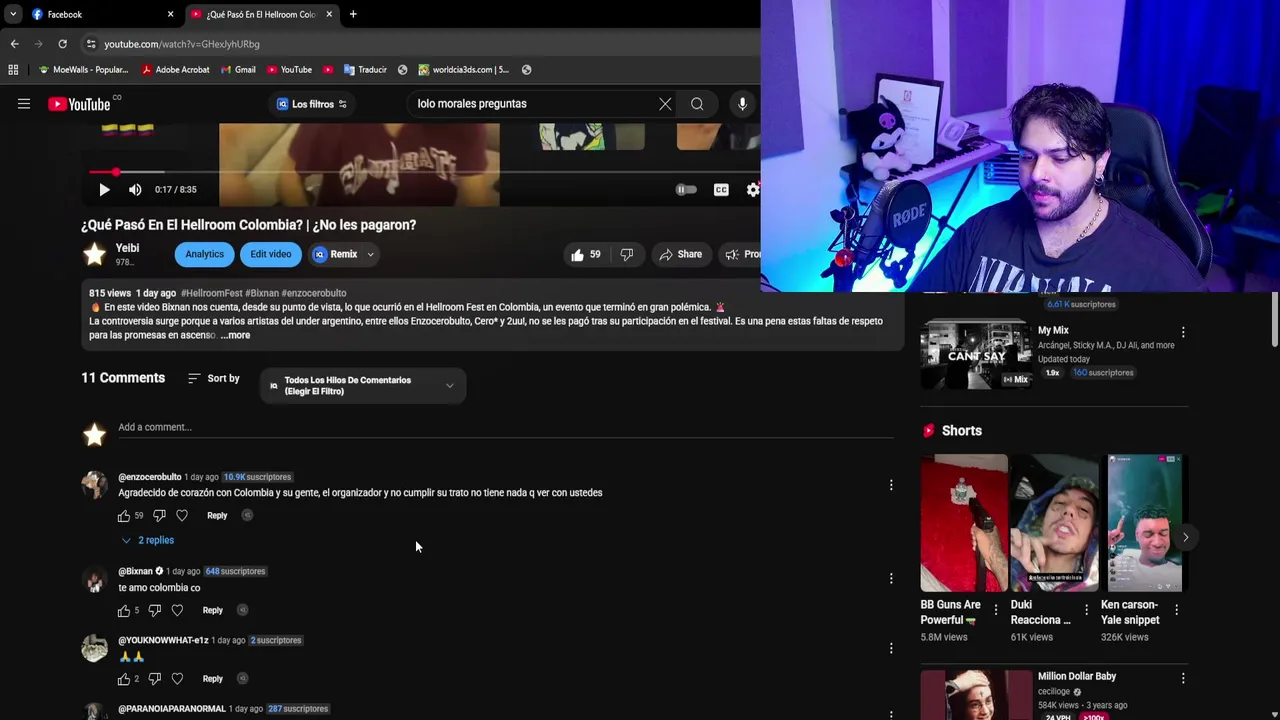
Task: Open options for Ken carson short
Action: pyautogui.click(x=1176, y=610)
